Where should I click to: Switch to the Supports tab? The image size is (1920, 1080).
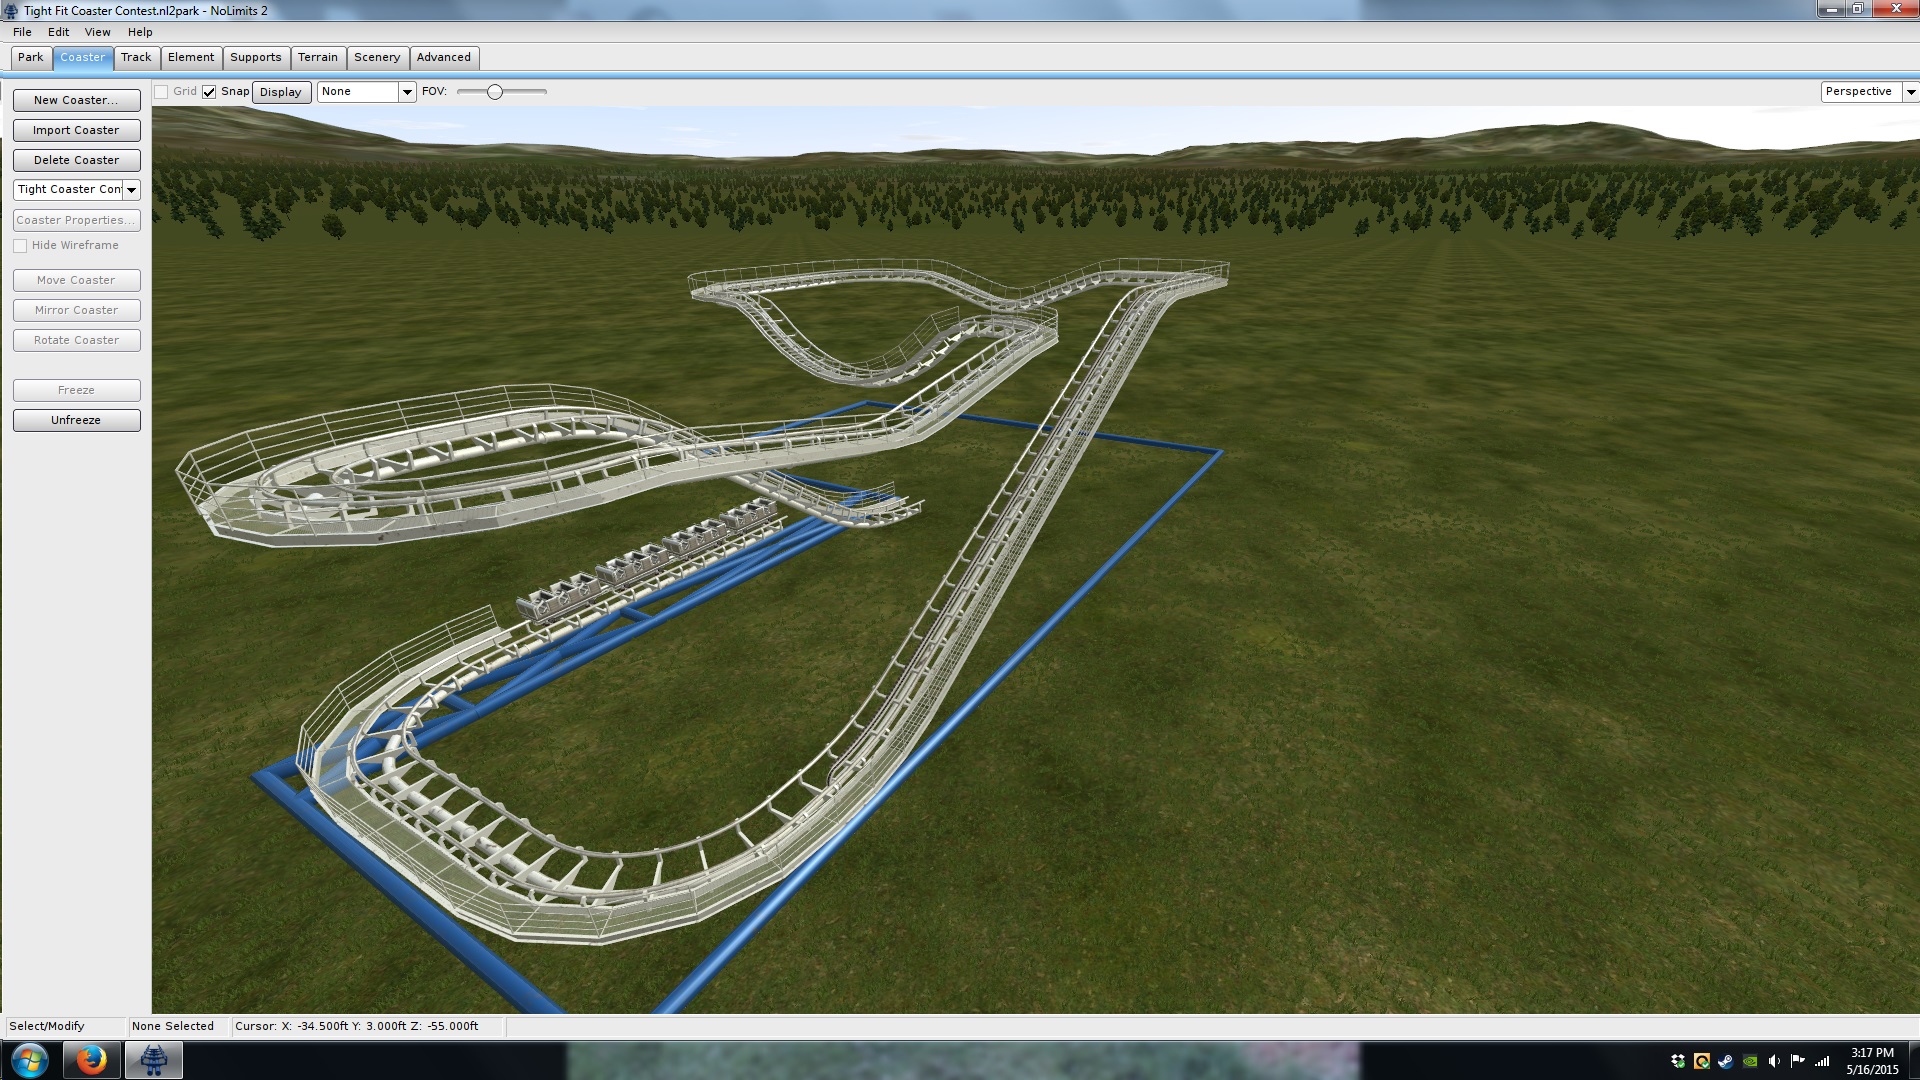point(255,58)
